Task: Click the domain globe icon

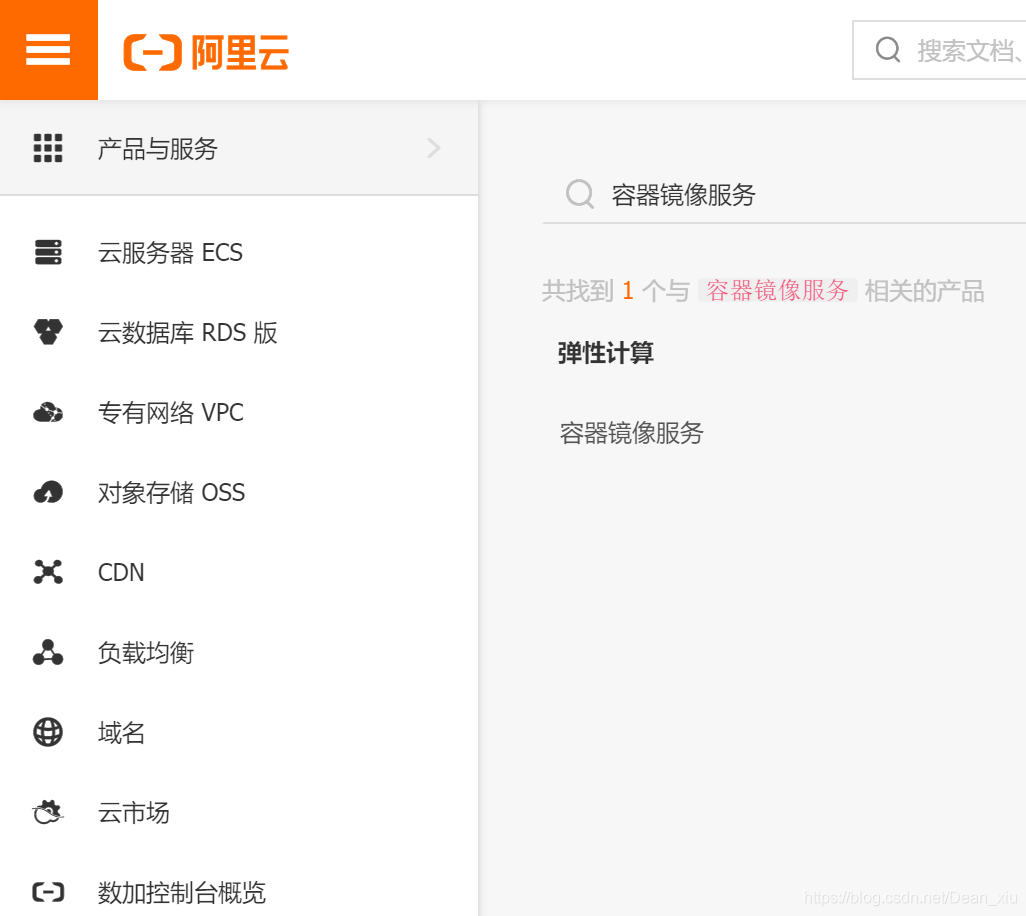Action: click(x=48, y=732)
